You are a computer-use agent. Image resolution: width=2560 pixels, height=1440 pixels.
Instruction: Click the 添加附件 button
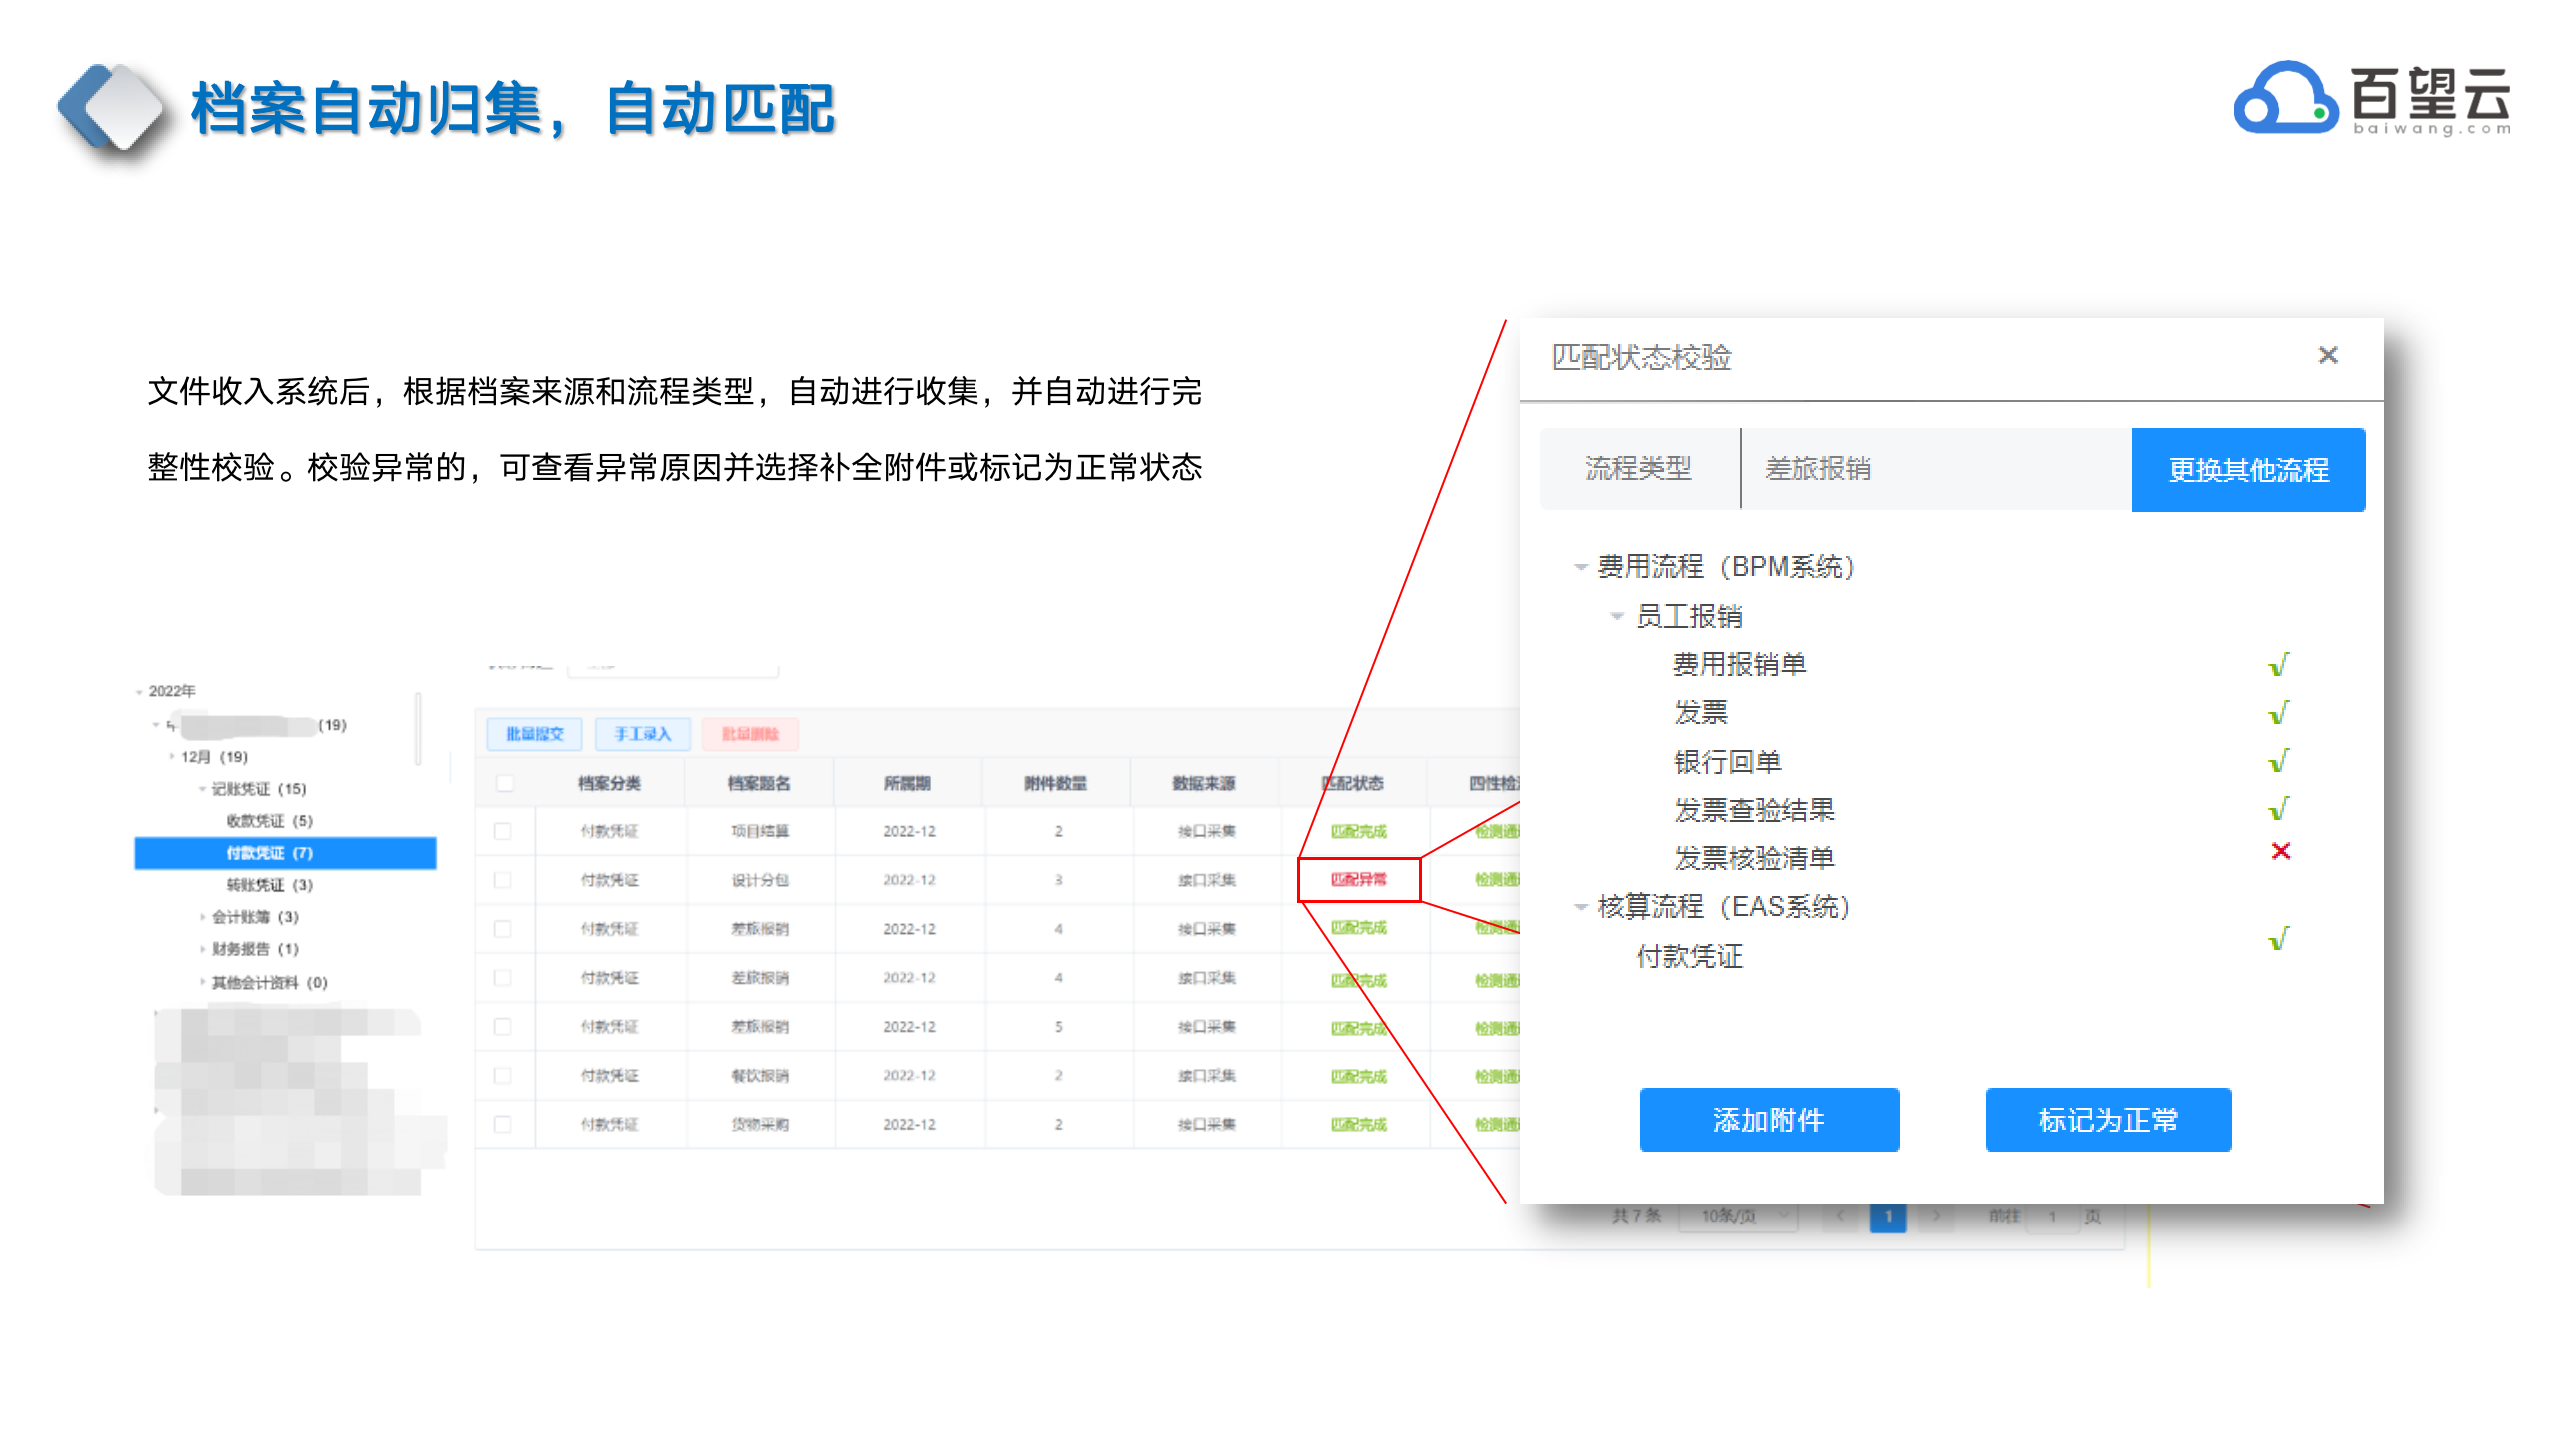1768,1120
